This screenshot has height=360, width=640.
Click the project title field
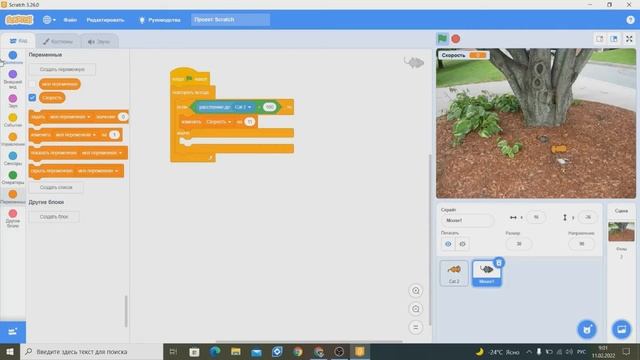[x=230, y=20]
